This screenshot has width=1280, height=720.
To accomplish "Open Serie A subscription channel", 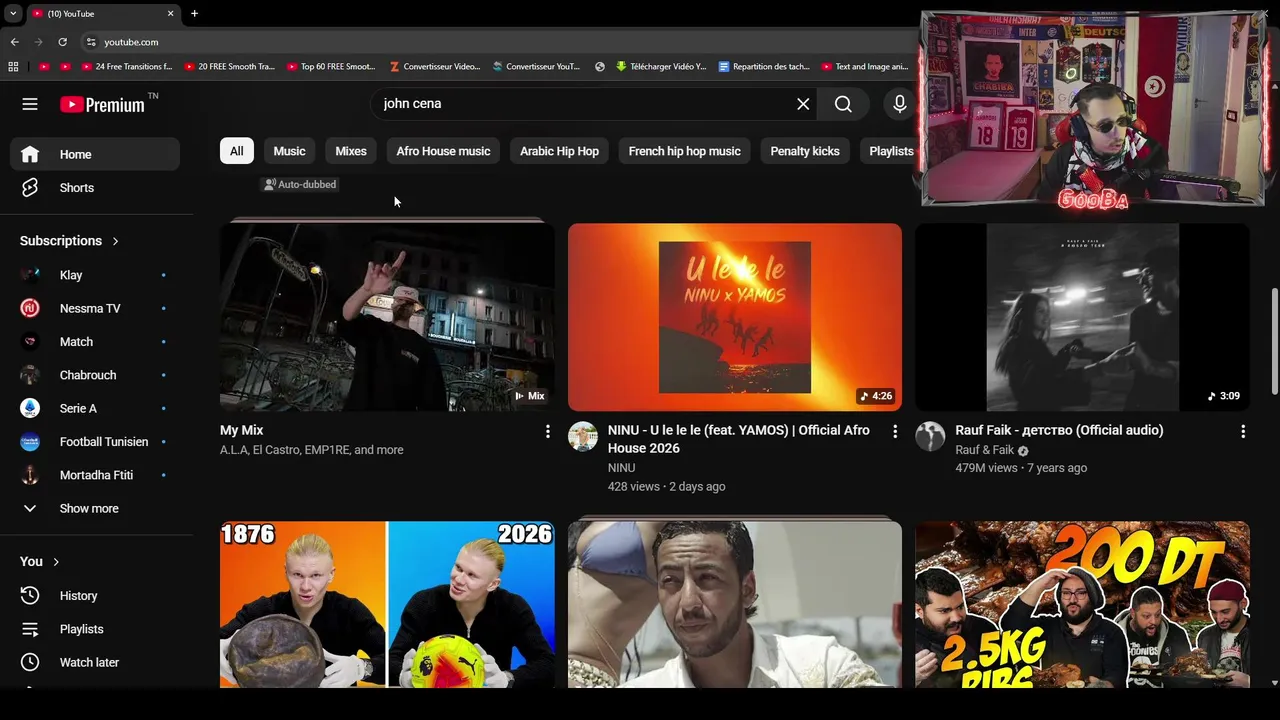I will tap(95, 408).
